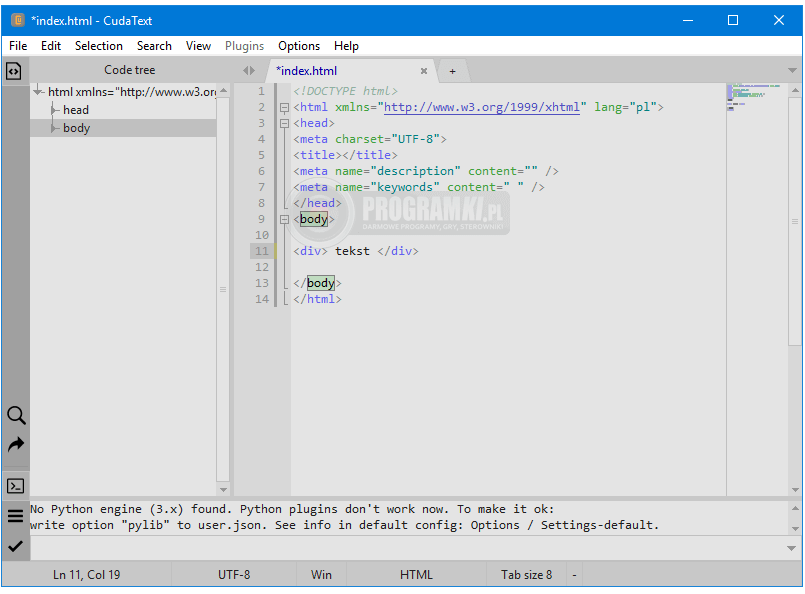Click the dash field in status bar
This screenshot has height=594, width=805.
tap(574, 574)
